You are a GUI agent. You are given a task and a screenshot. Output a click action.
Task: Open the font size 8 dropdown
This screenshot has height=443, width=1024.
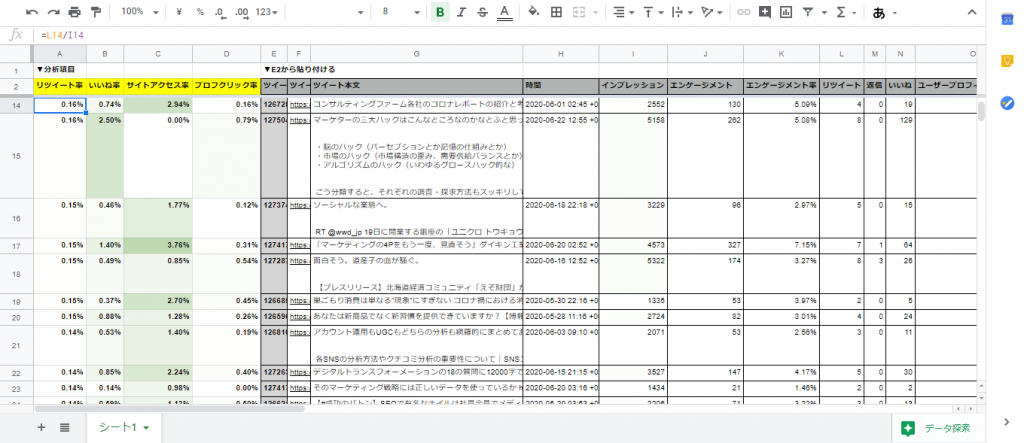point(400,12)
